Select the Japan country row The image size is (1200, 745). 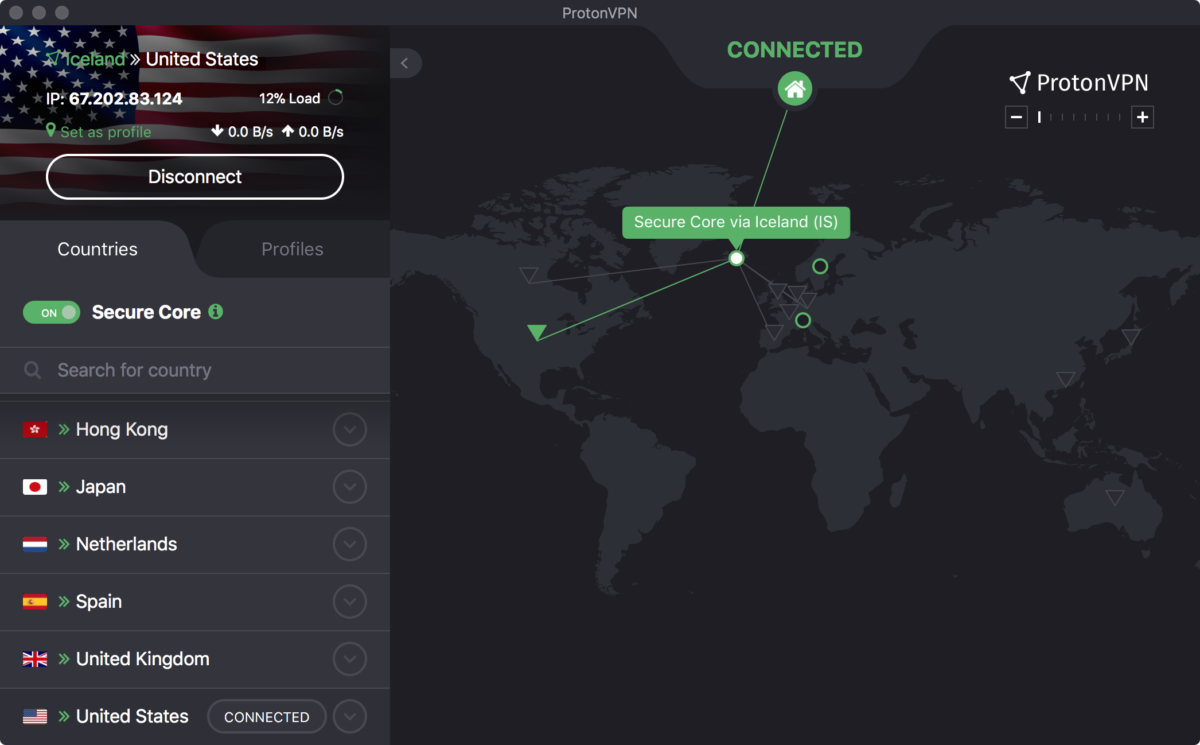pyautogui.click(x=195, y=487)
